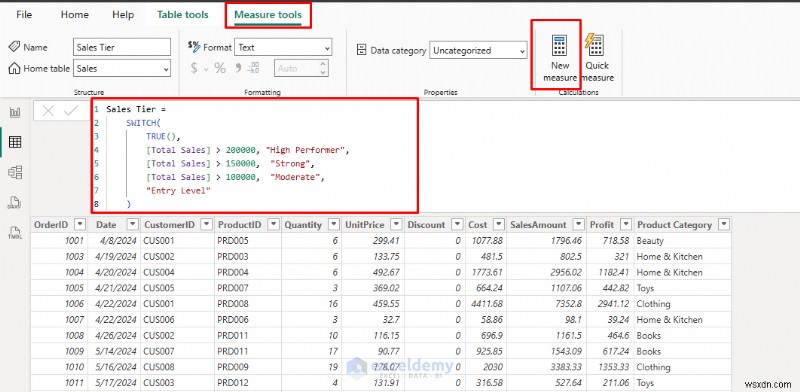Click the SalesAmount cell 7352.8
The width and height of the screenshot is (800, 392).
tap(546, 304)
